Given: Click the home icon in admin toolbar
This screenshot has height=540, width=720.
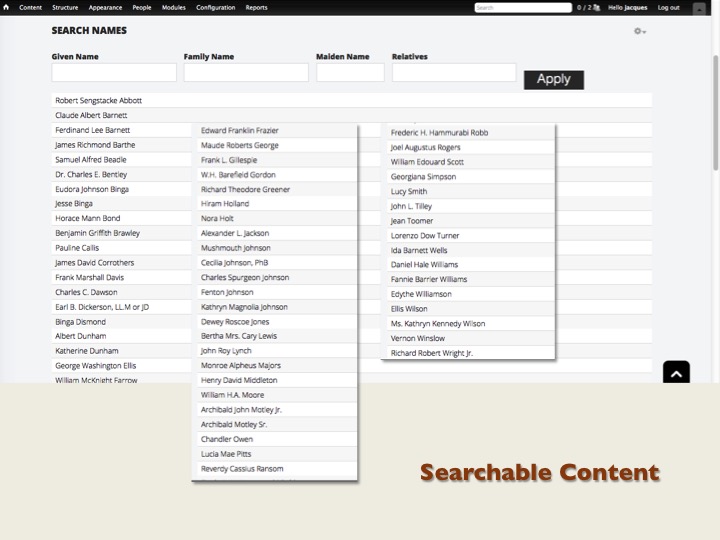Looking at the screenshot, I should (x=7, y=7).
